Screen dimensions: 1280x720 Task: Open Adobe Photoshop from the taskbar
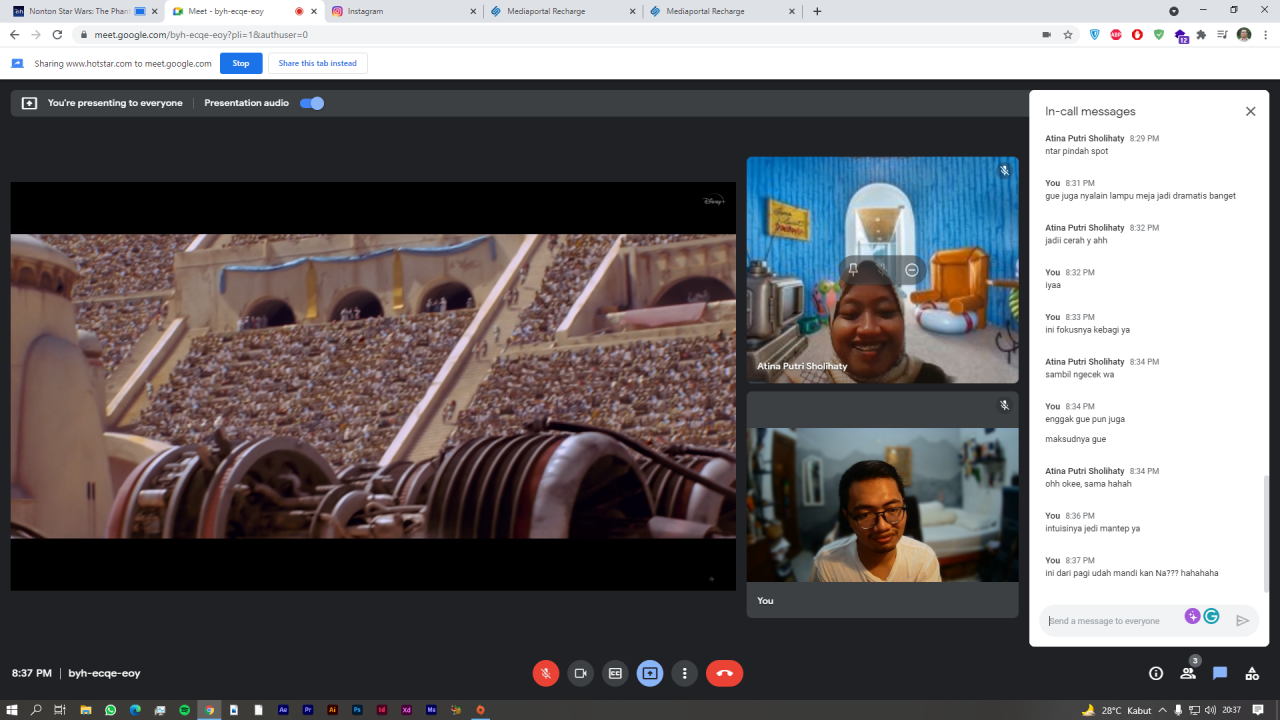(357, 710)
